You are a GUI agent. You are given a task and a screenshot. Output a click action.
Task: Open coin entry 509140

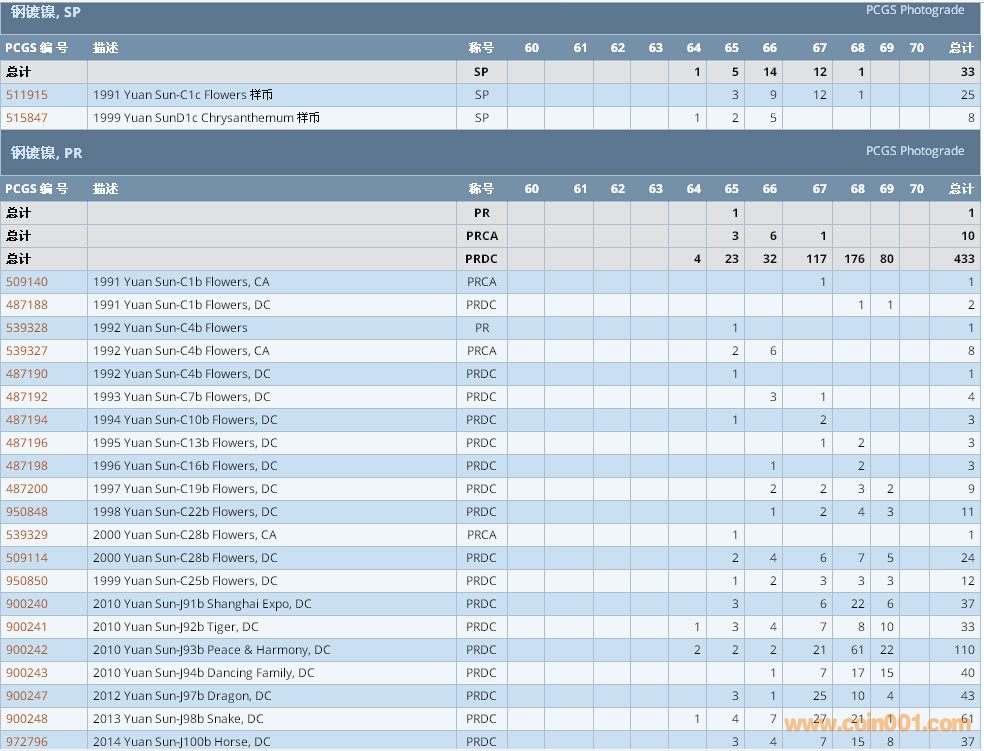[27, 282]
